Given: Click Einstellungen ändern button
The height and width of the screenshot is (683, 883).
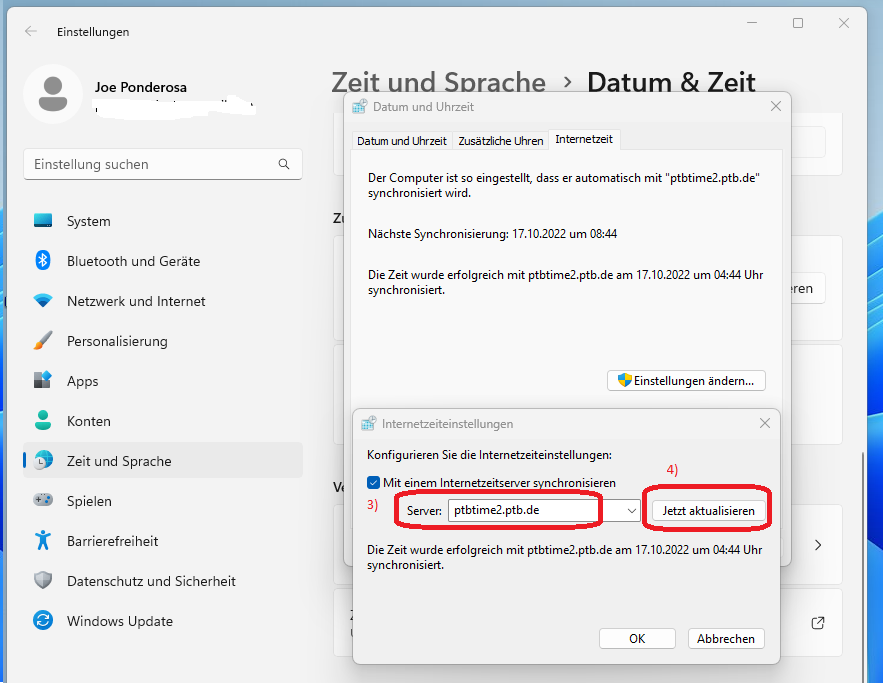Looking at the screenshot, I should (686, 381).
